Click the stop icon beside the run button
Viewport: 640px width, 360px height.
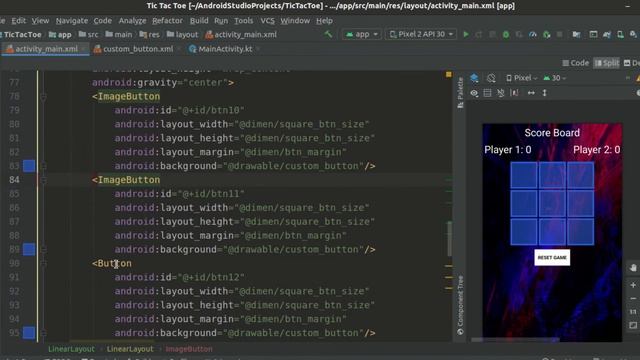[x=560, y=35]
